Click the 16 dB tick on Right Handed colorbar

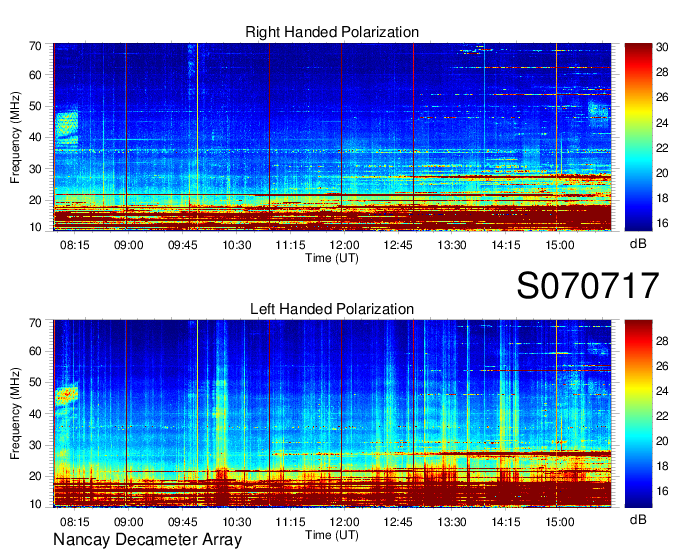pos(662,223)
